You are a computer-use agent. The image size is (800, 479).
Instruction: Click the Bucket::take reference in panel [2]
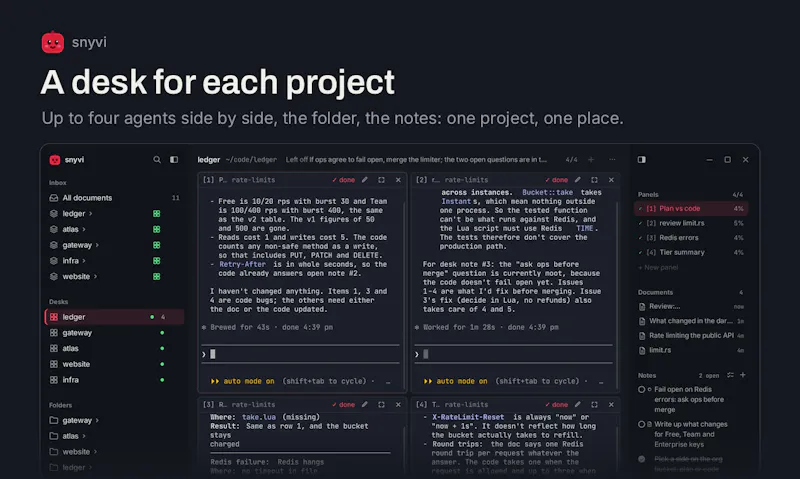point(547,192)
